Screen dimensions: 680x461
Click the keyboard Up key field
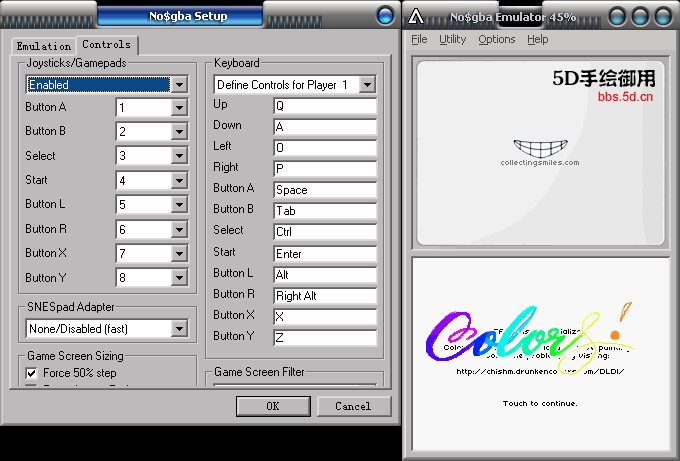[x=325, y=106]
